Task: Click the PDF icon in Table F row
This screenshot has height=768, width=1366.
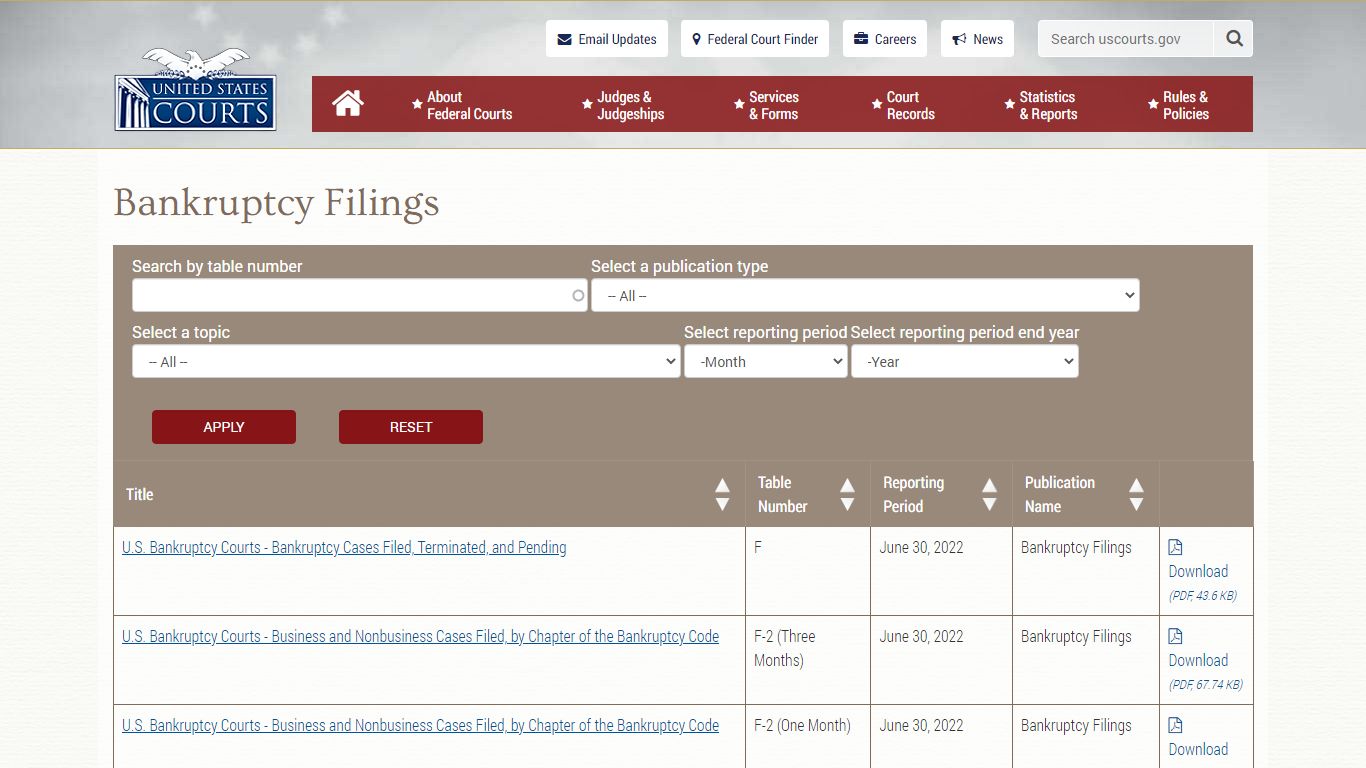Action: [1175, 547]
